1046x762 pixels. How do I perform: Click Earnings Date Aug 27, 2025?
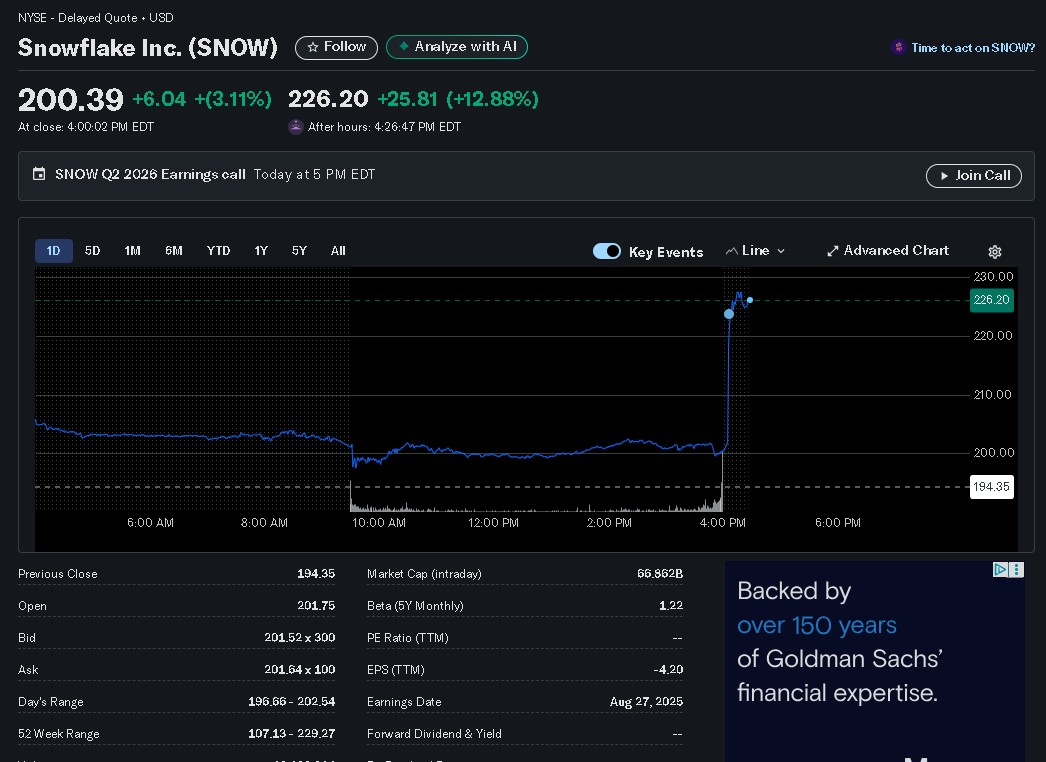point(646,702)
